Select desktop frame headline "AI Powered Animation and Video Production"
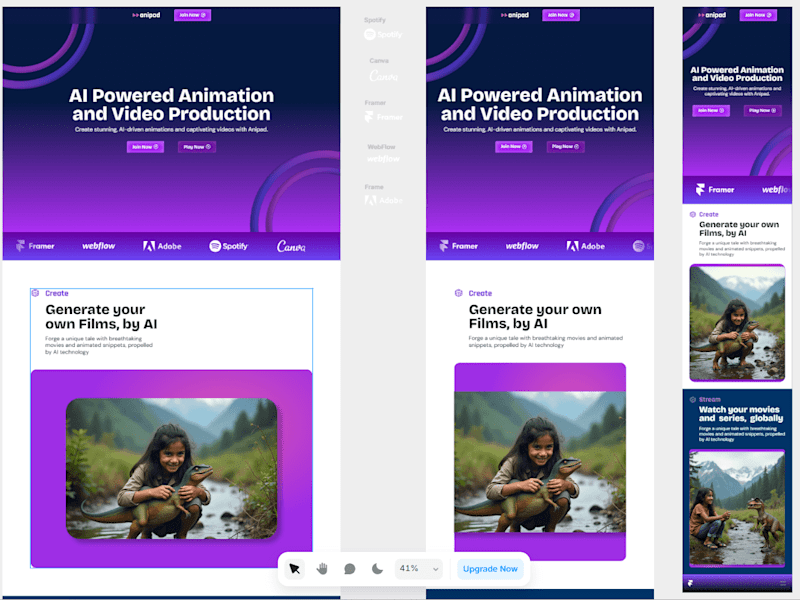 171,105
